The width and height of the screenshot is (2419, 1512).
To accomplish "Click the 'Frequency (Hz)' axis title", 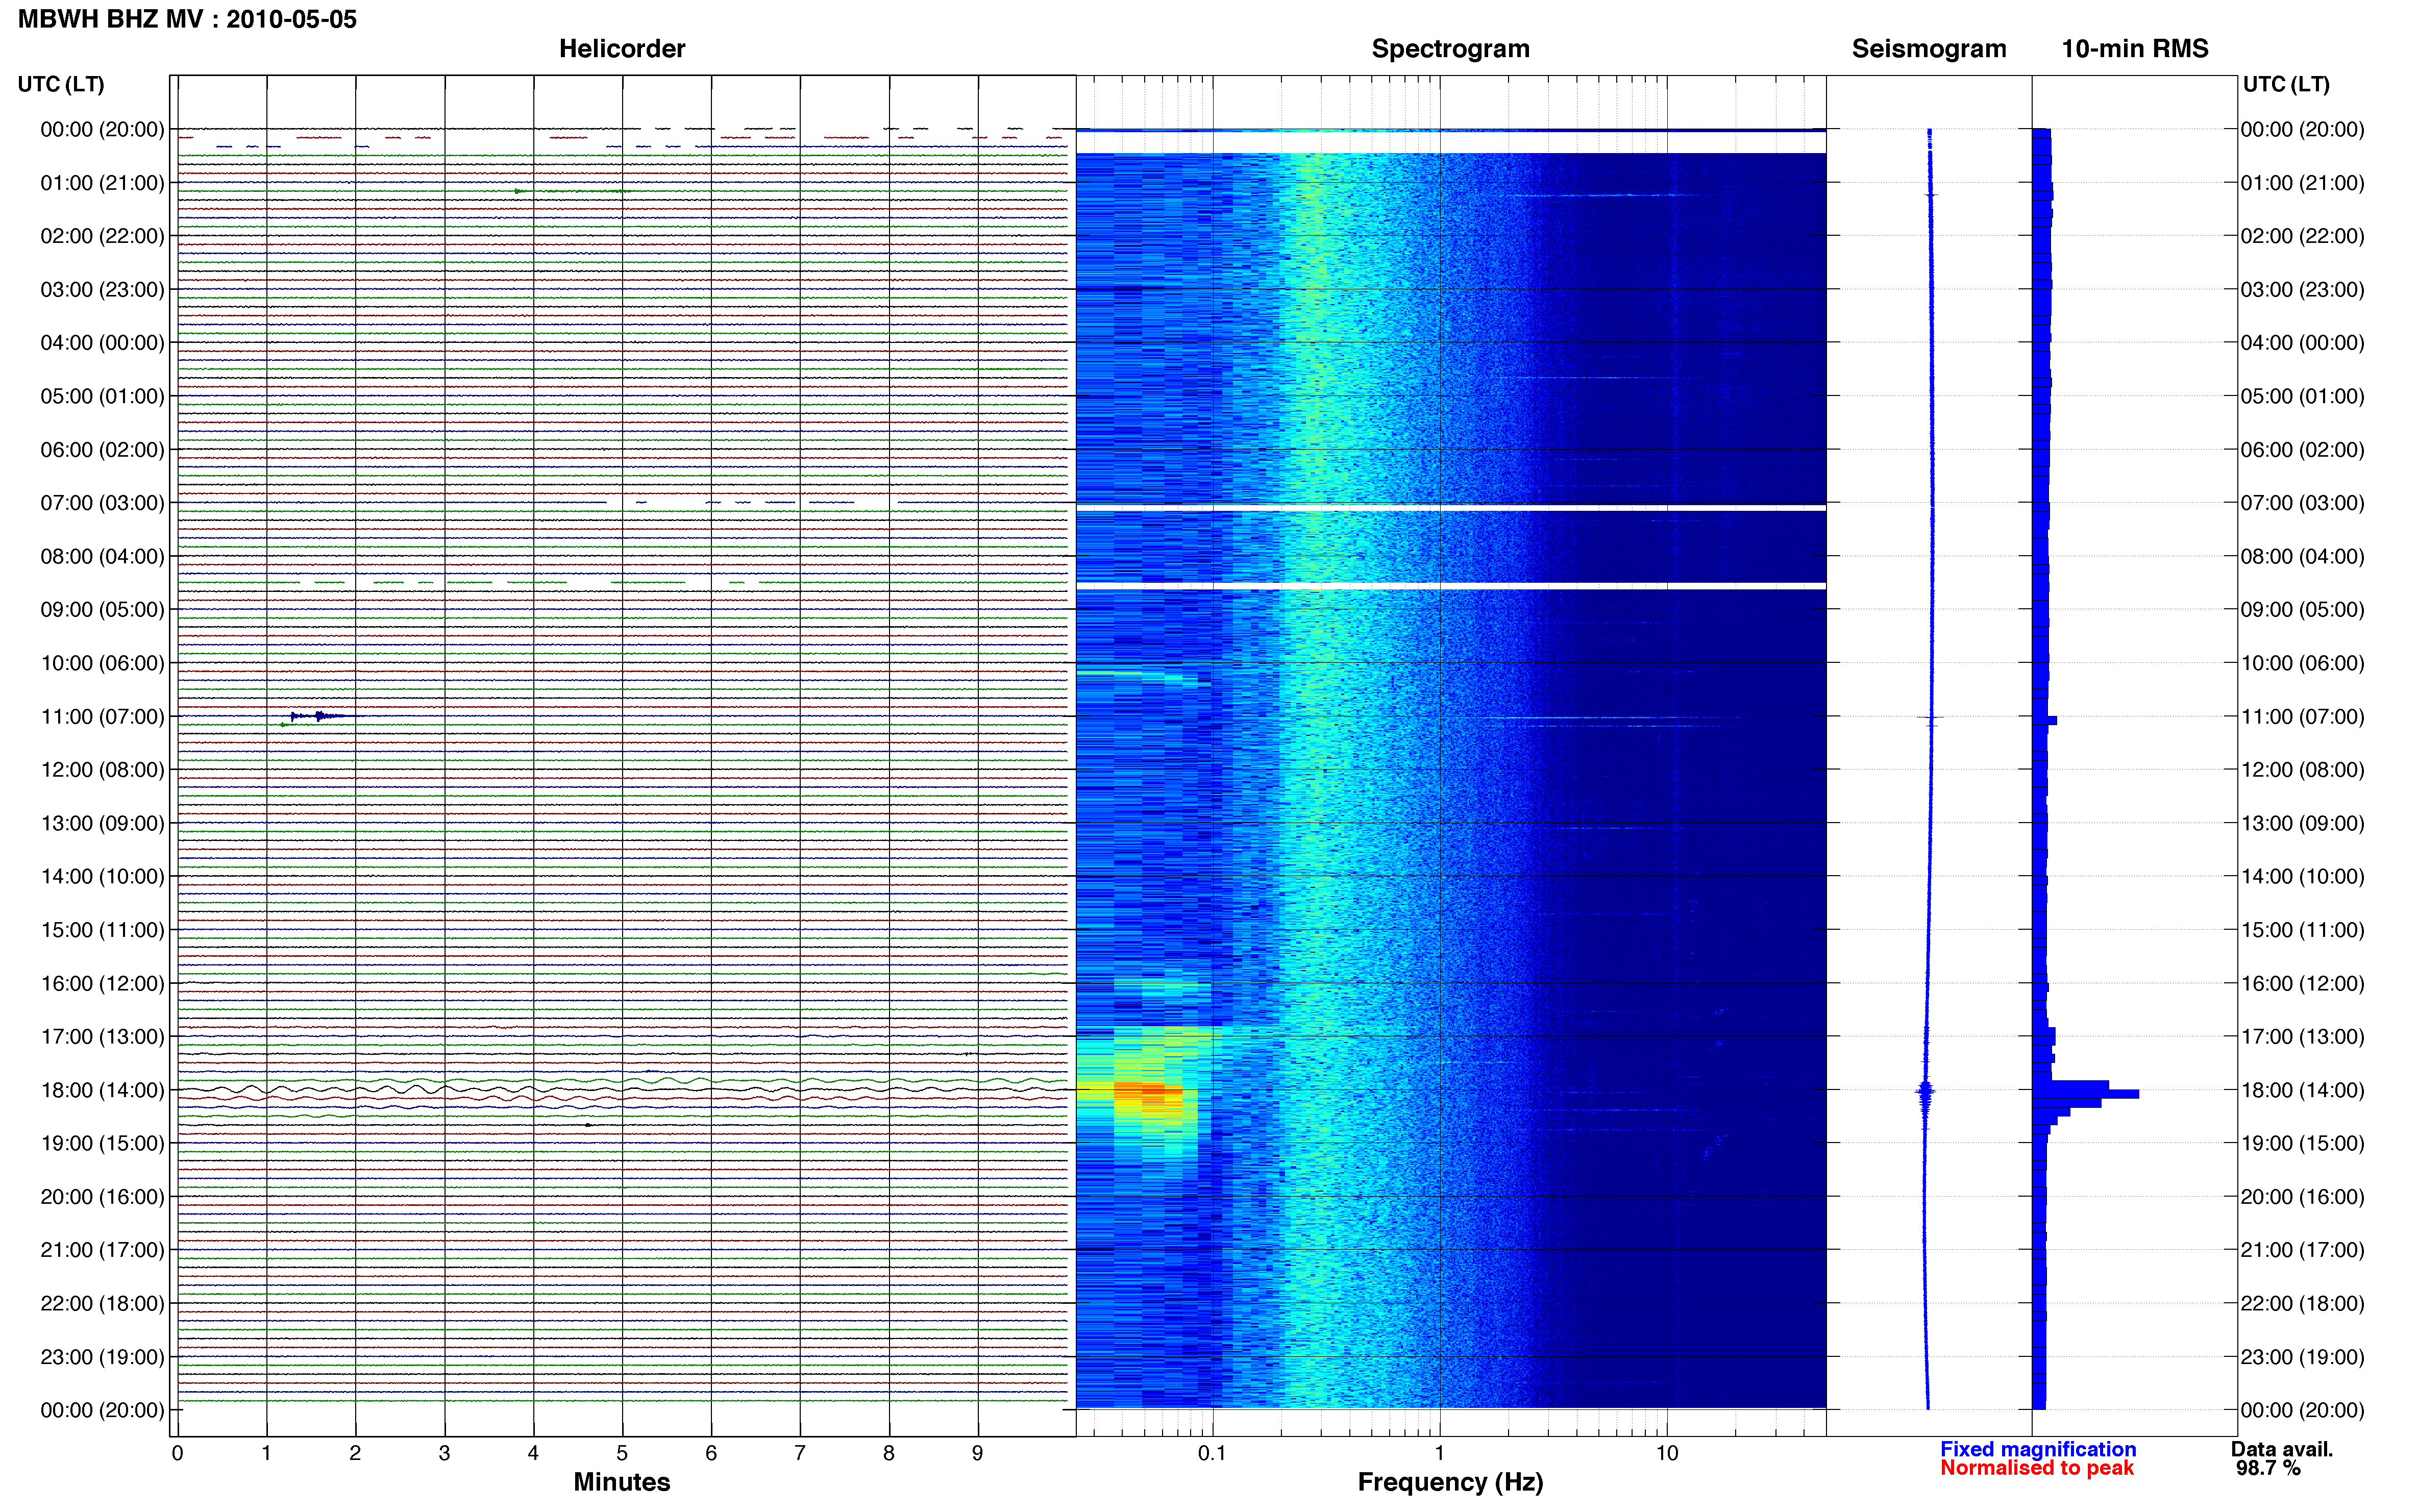I will [1450, 1482].
